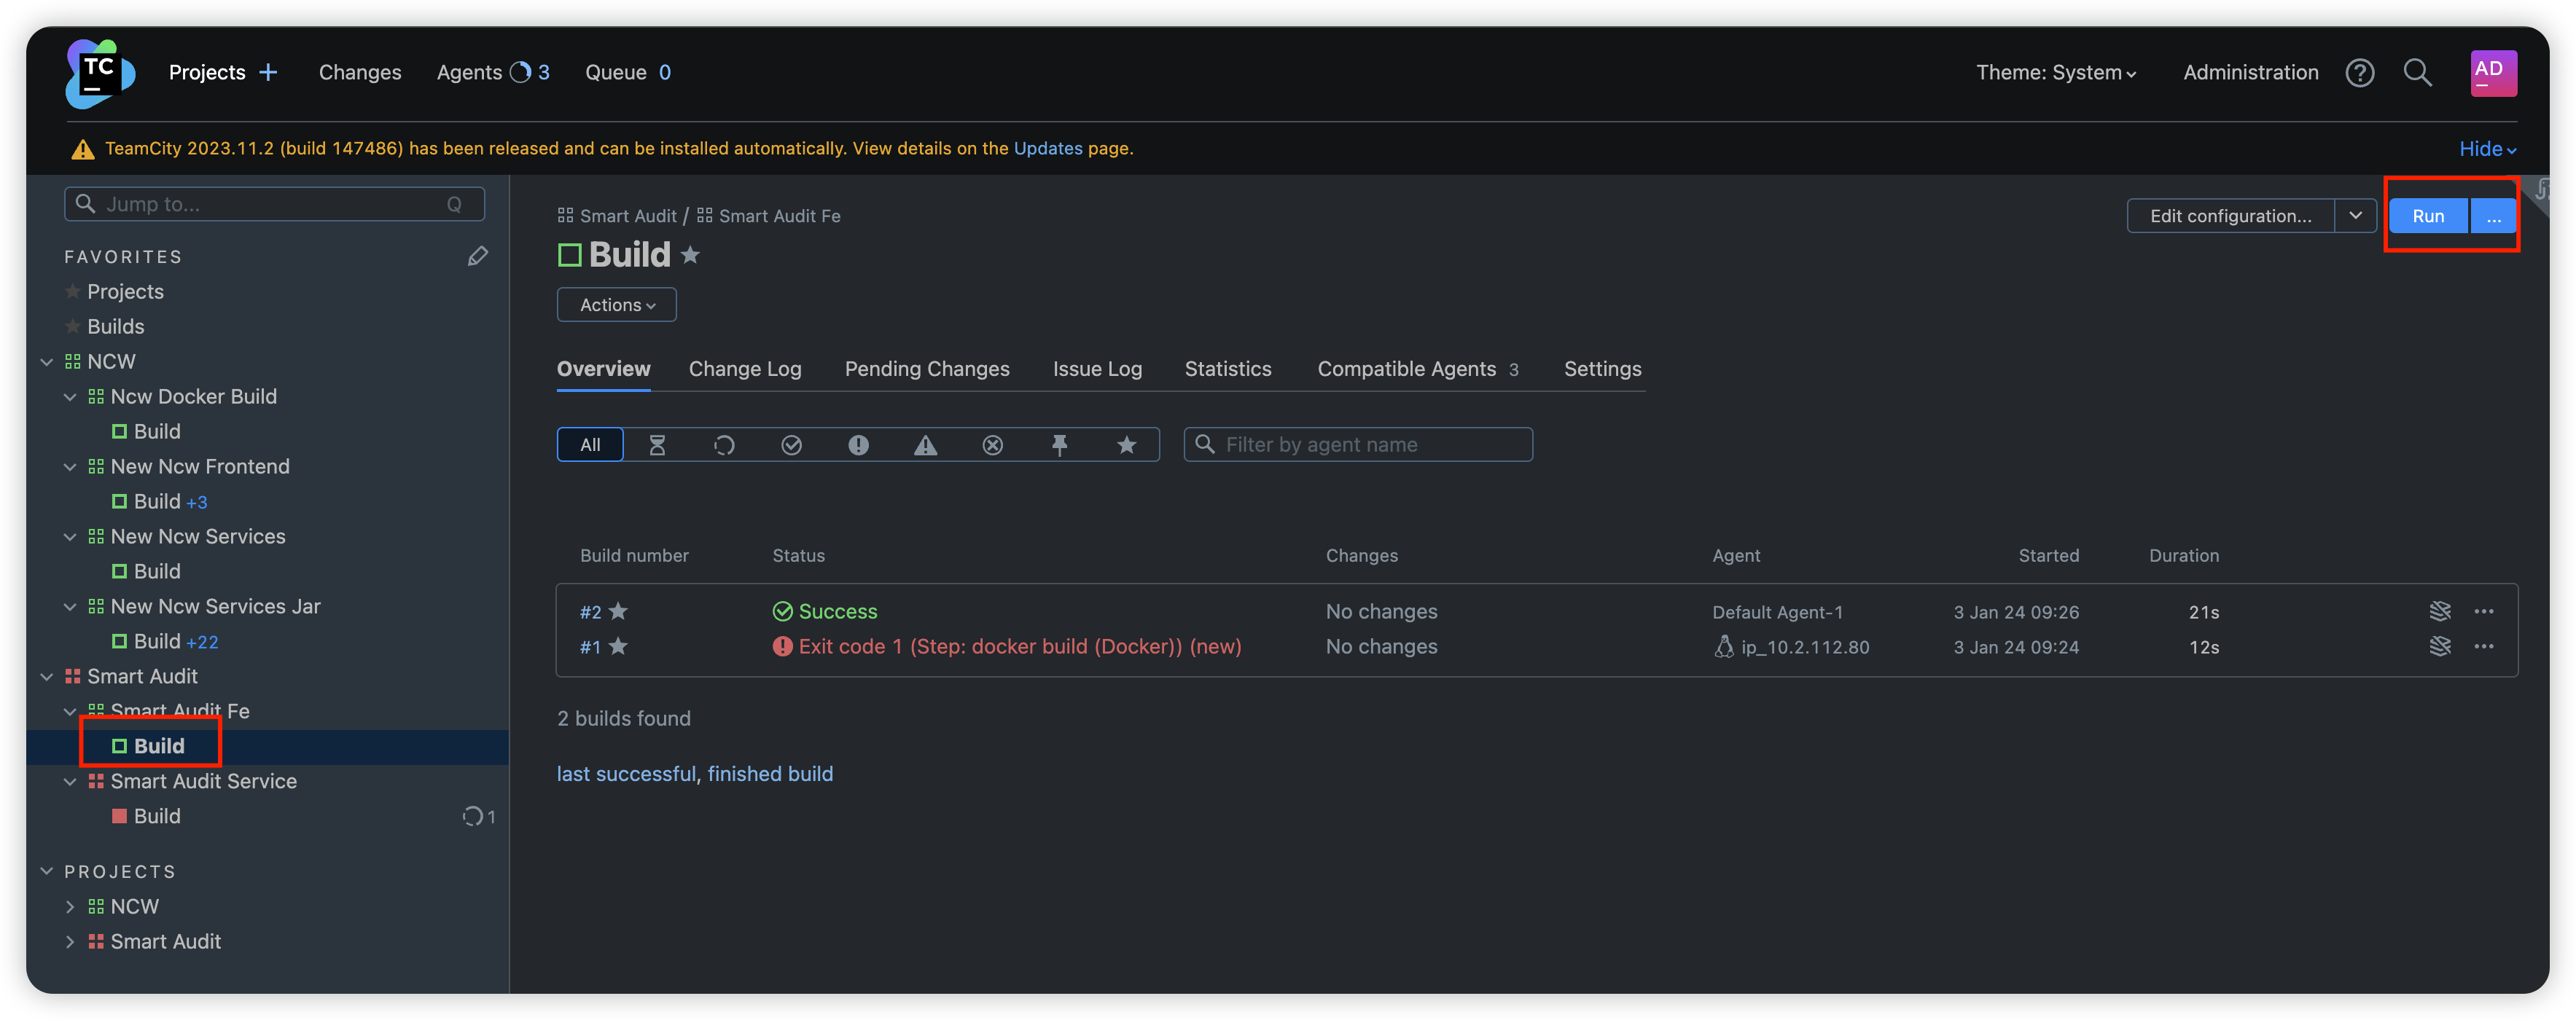
Task: Switch to the Change Log tab
Action: point(744,369)
